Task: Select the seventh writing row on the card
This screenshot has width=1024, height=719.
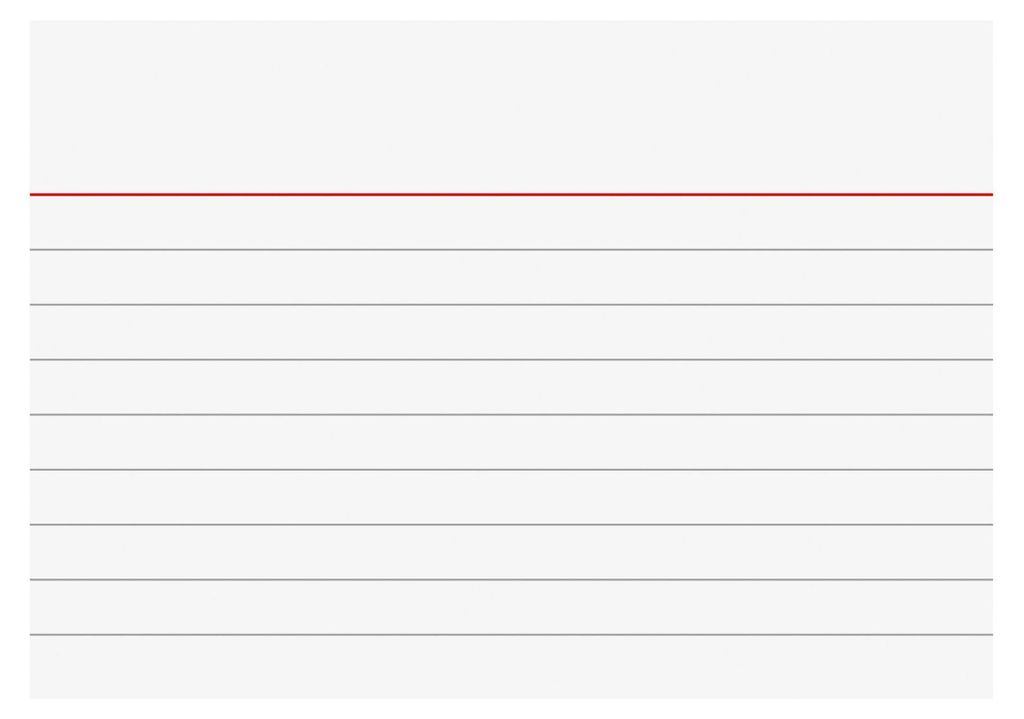Action: (511, 552)
